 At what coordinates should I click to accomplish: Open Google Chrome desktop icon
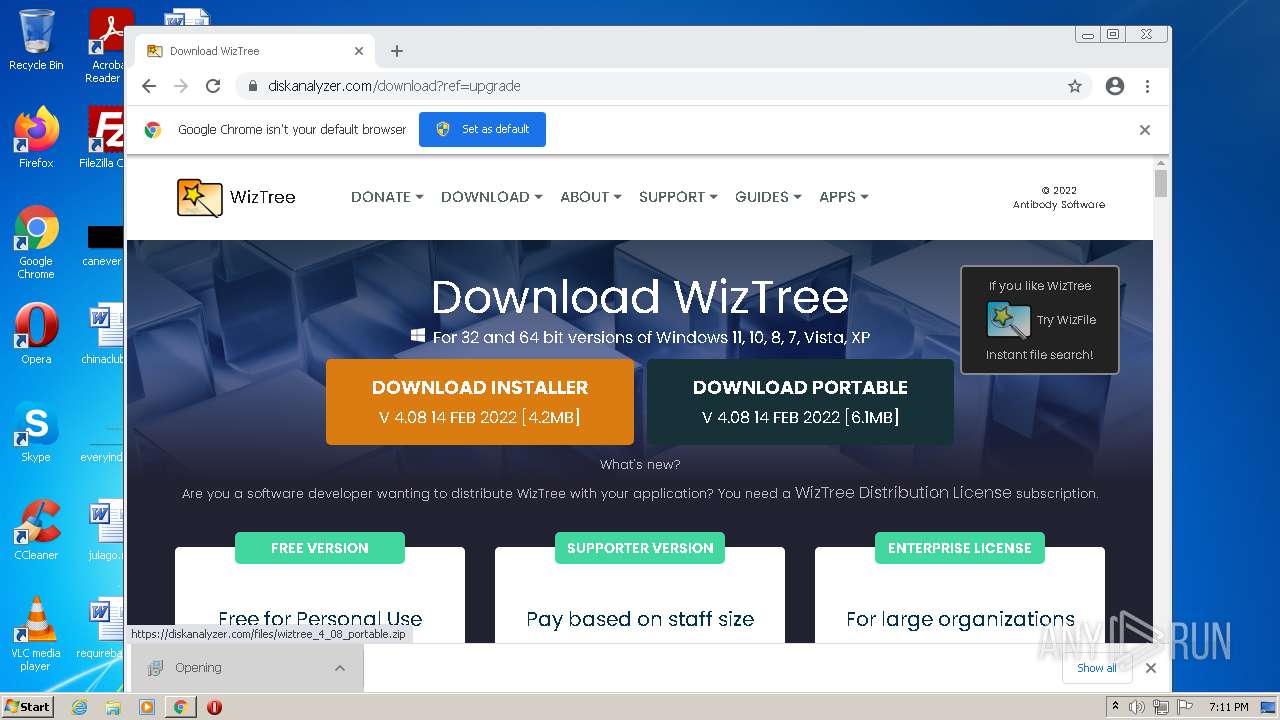(36, 243)
